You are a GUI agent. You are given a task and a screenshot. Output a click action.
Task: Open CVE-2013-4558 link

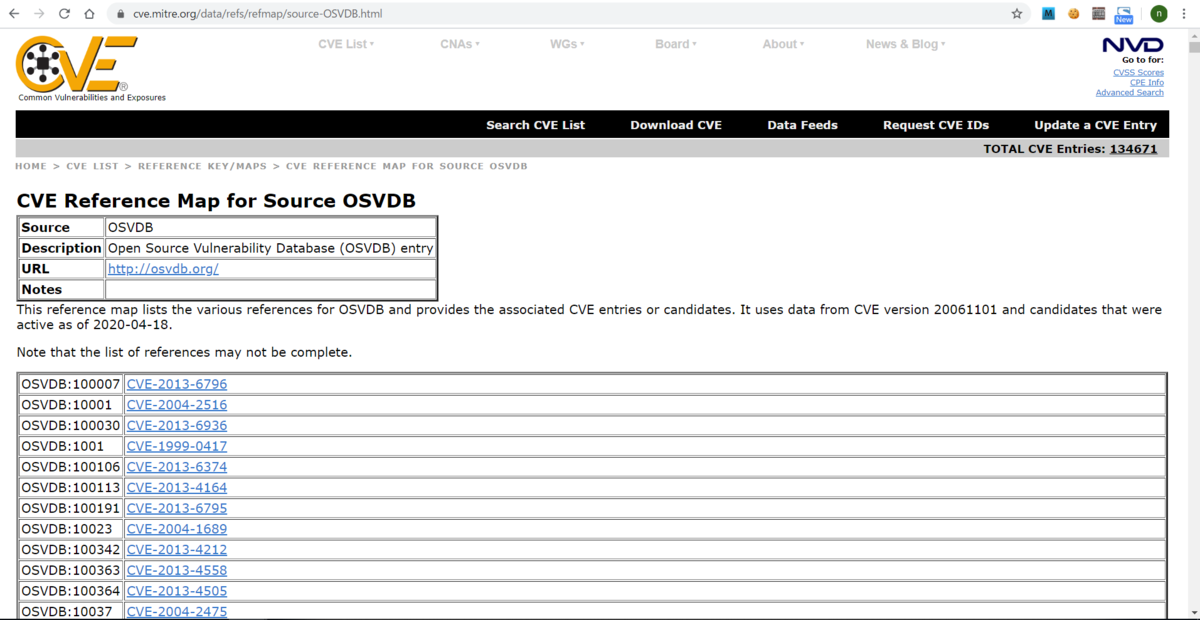[x=177, y=570]
